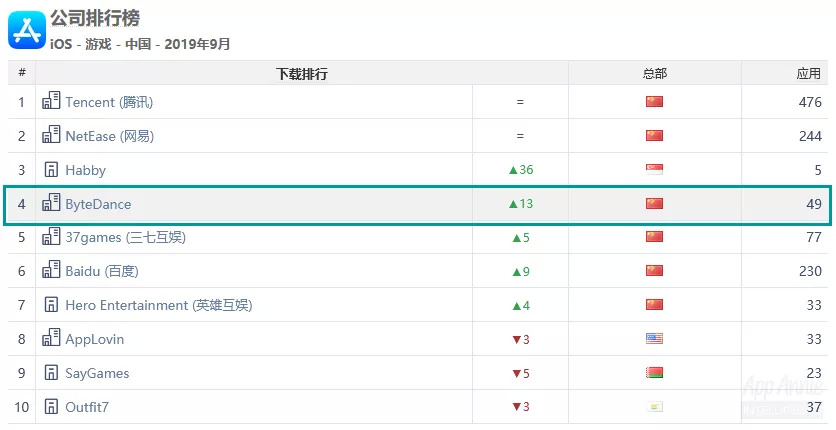This screenshot has width=836, height=430.
Task: Click the building icon beside Outfit7
Action: [51, 407]
